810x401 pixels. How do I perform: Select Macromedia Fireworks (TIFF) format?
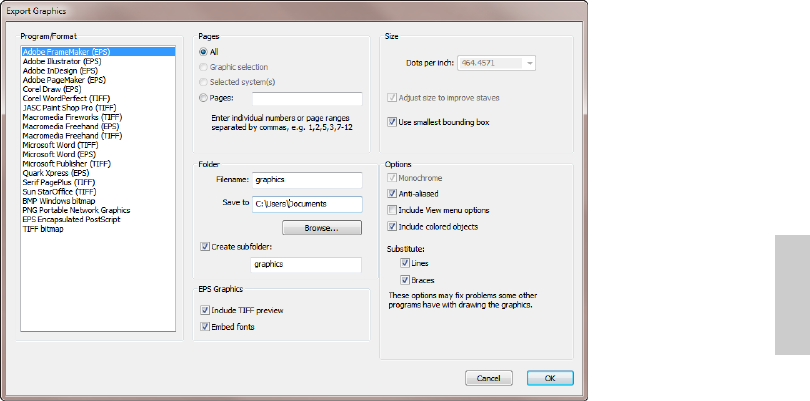(x=98, y=117)
